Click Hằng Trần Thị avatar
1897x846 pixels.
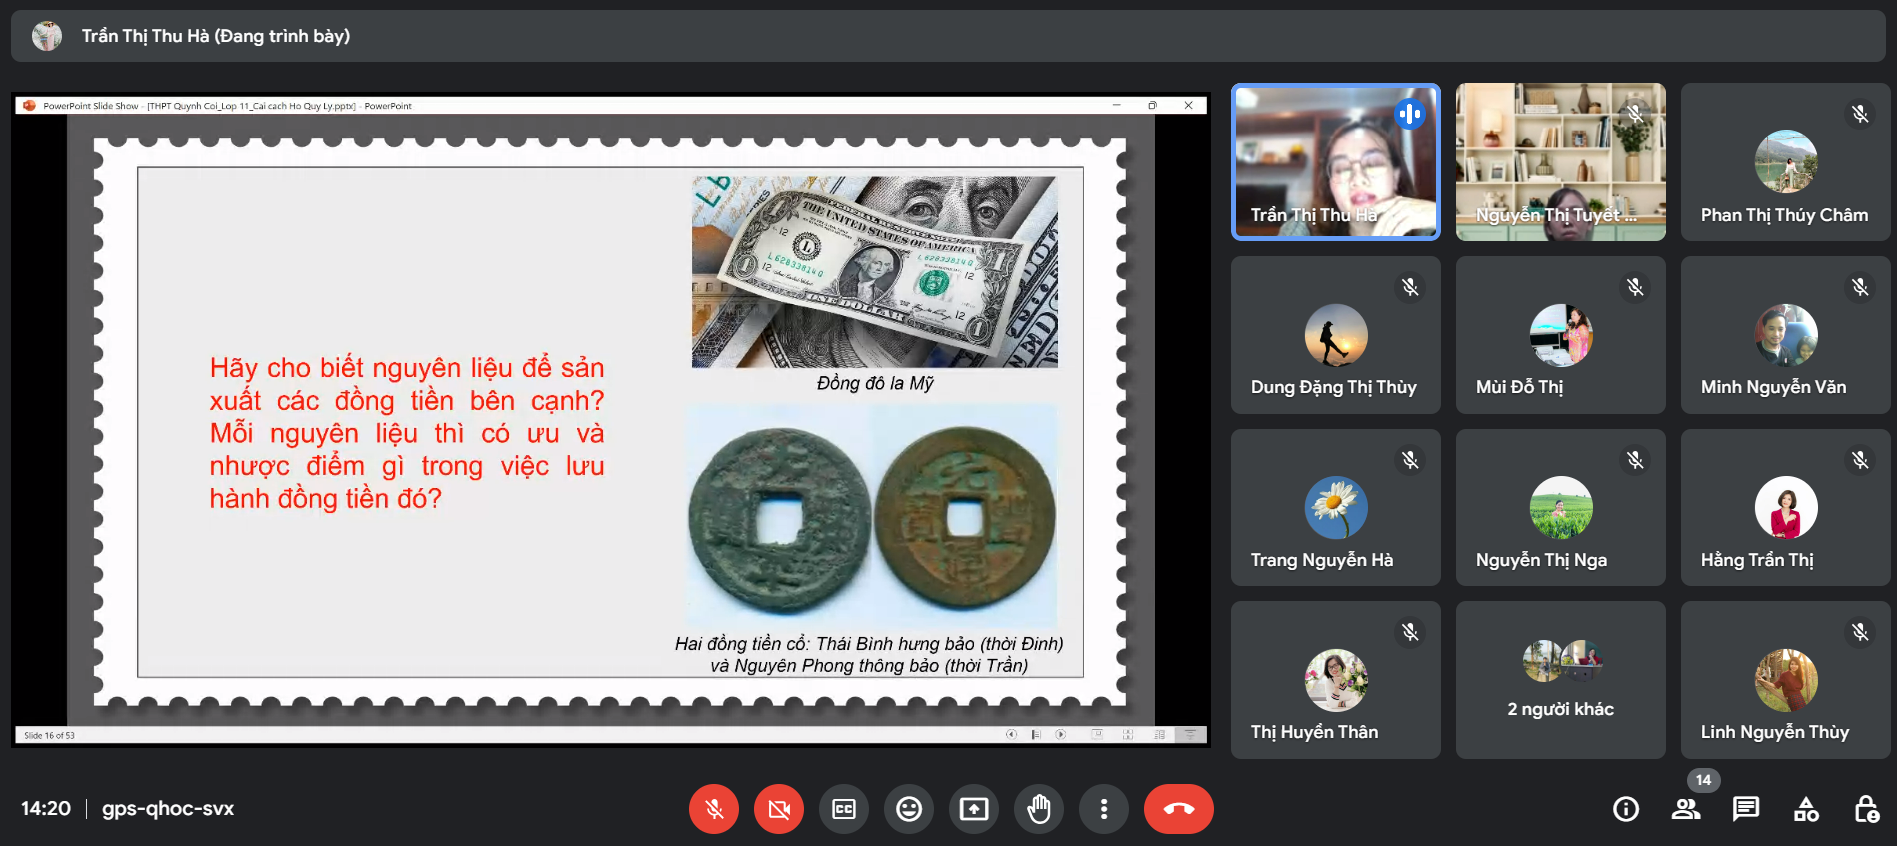coord(1786,508)
